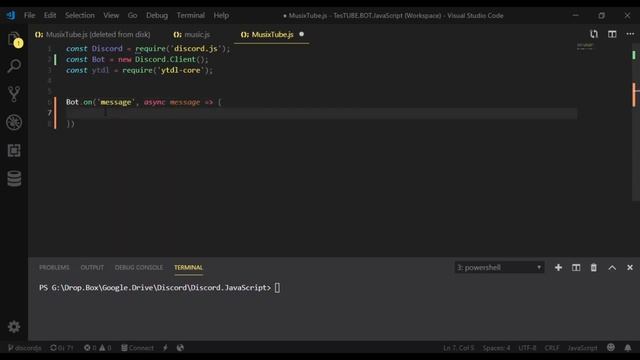Open the terminal selector '3: powershell' dropdown
Image resolution: width=640 pixels, height=360 pixels.
point(499,267)
